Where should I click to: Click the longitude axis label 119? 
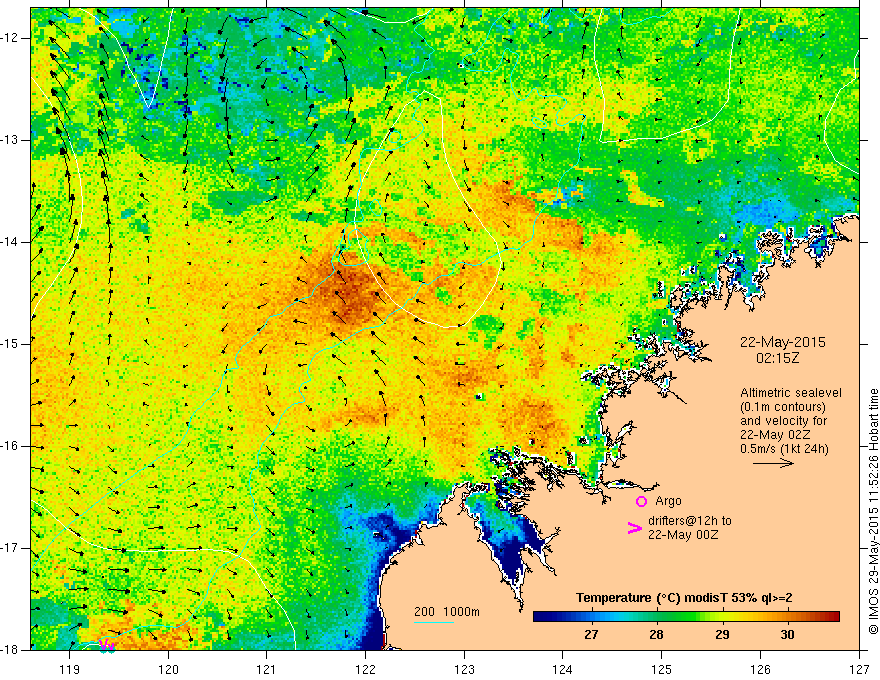(x=70, y=669)
